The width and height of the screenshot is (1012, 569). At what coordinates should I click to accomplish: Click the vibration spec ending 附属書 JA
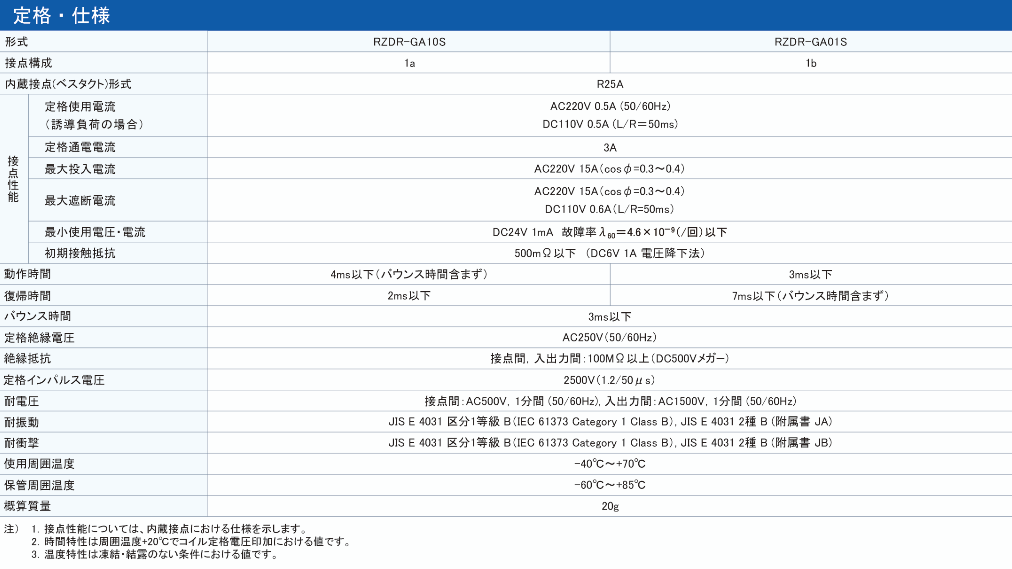click(610, 422)
